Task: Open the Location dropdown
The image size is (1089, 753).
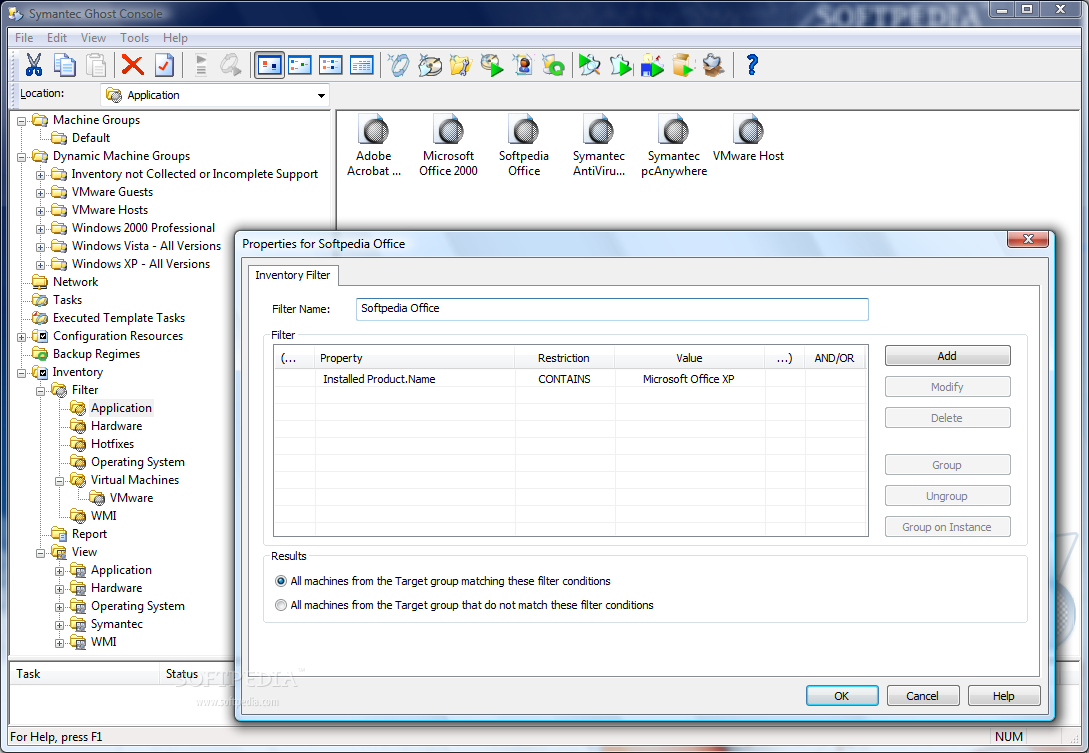Action: tap(321, 95)
